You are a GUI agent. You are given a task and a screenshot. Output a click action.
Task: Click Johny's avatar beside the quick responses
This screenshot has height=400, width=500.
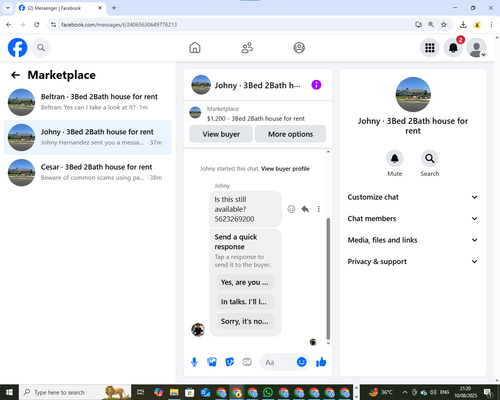198,330
